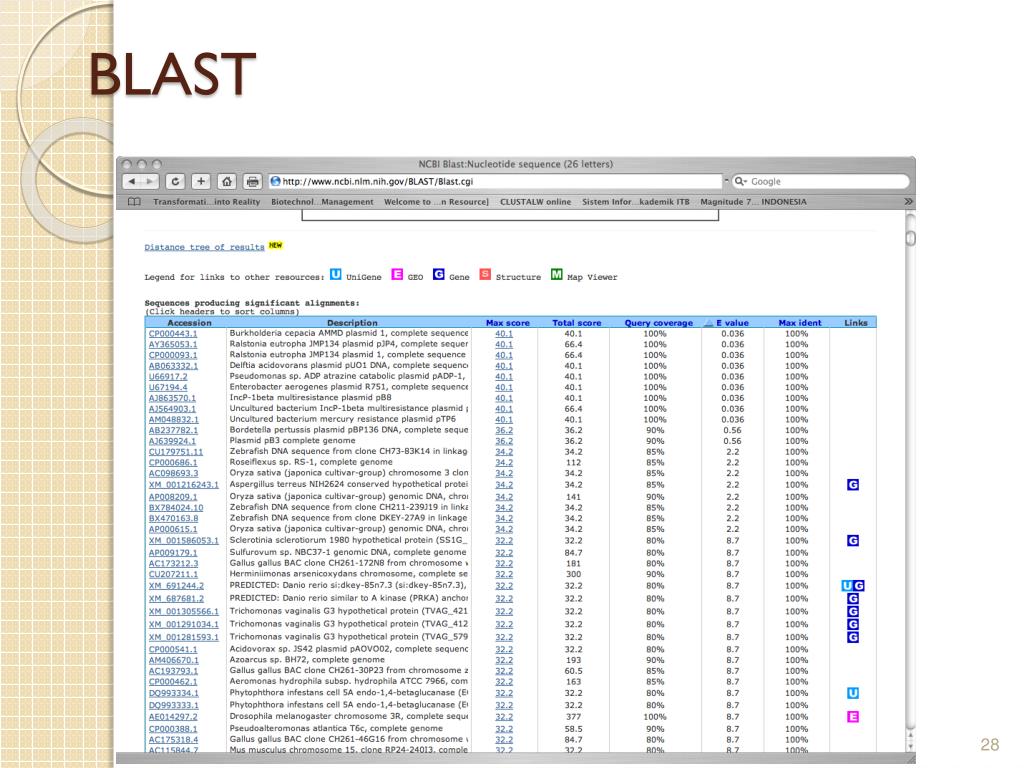Sort table by Query coverage header
The image size is (1024, 768).
click(658, 323)
